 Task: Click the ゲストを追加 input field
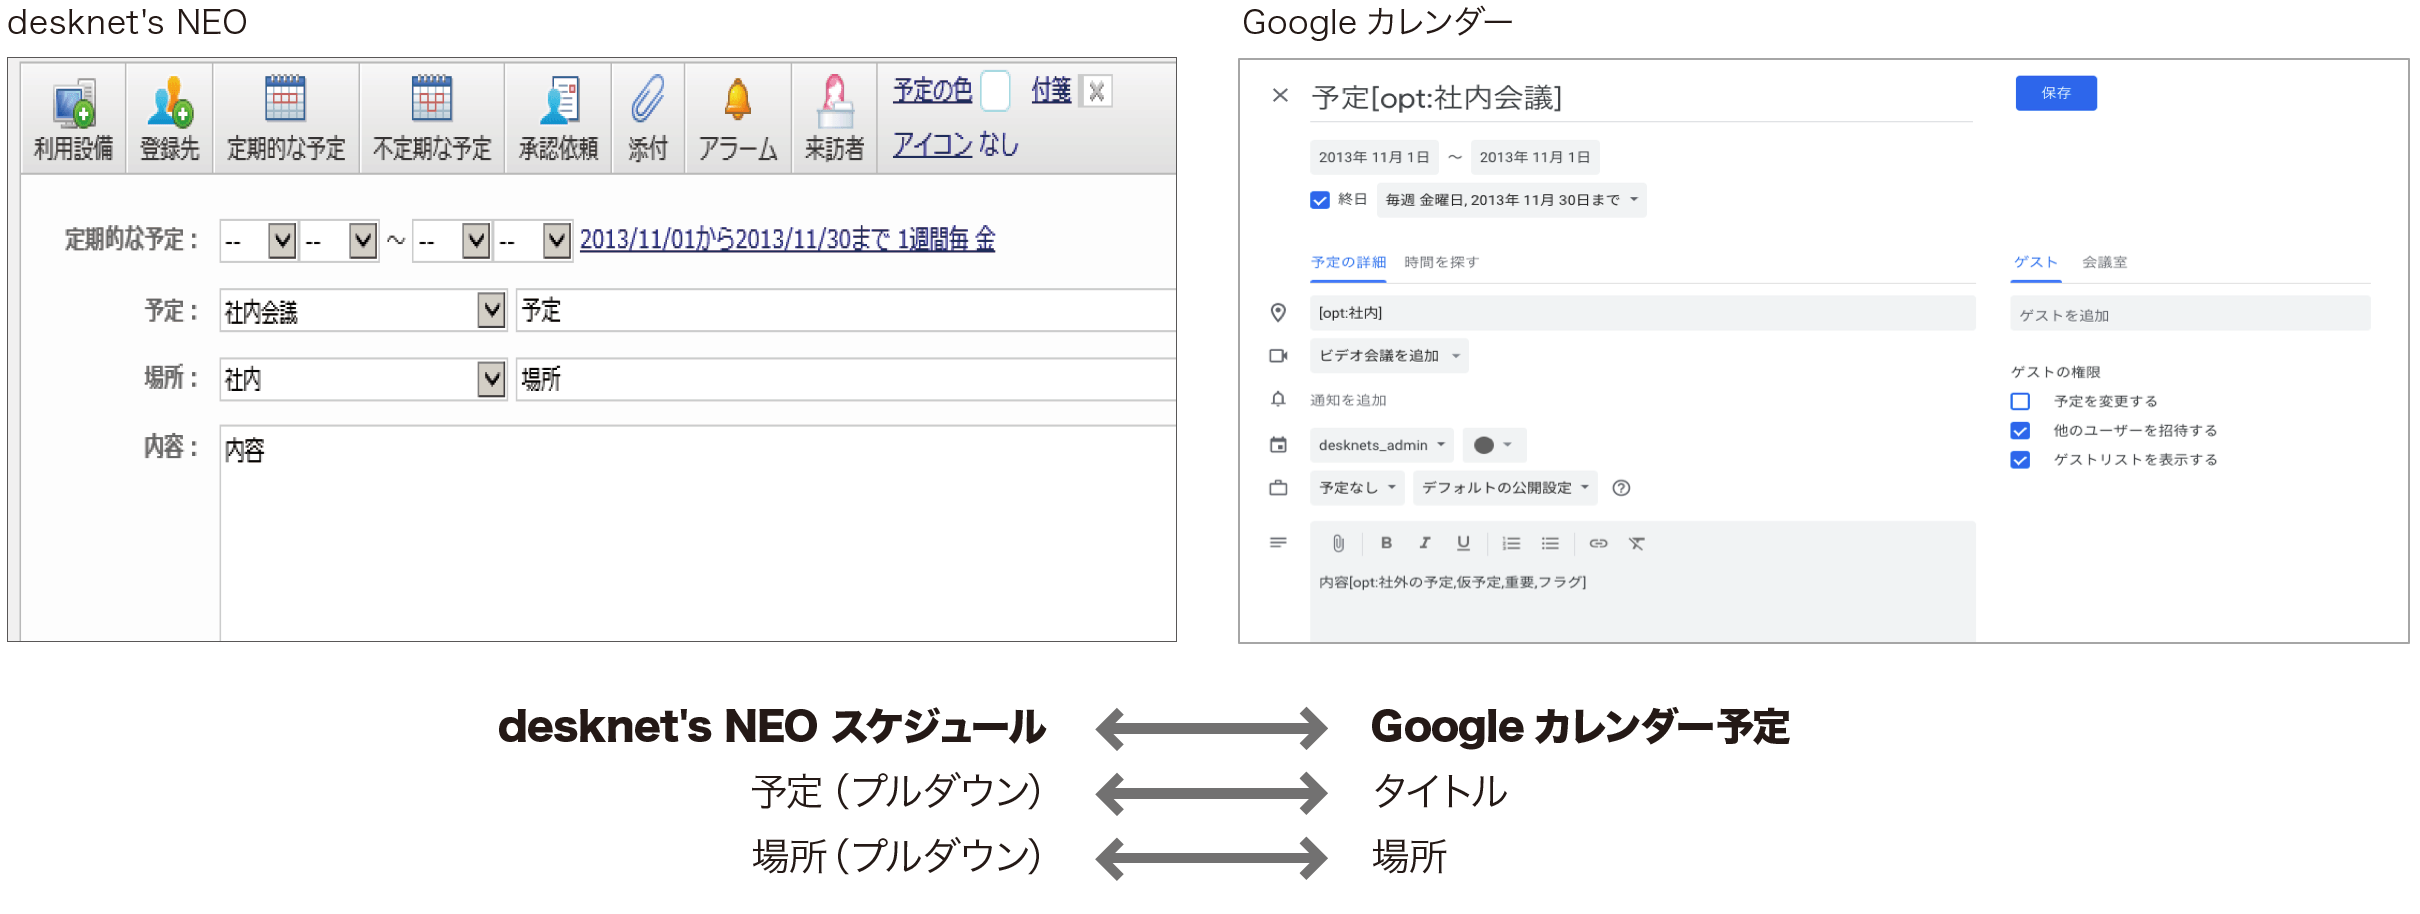[x=2189, y=315]
